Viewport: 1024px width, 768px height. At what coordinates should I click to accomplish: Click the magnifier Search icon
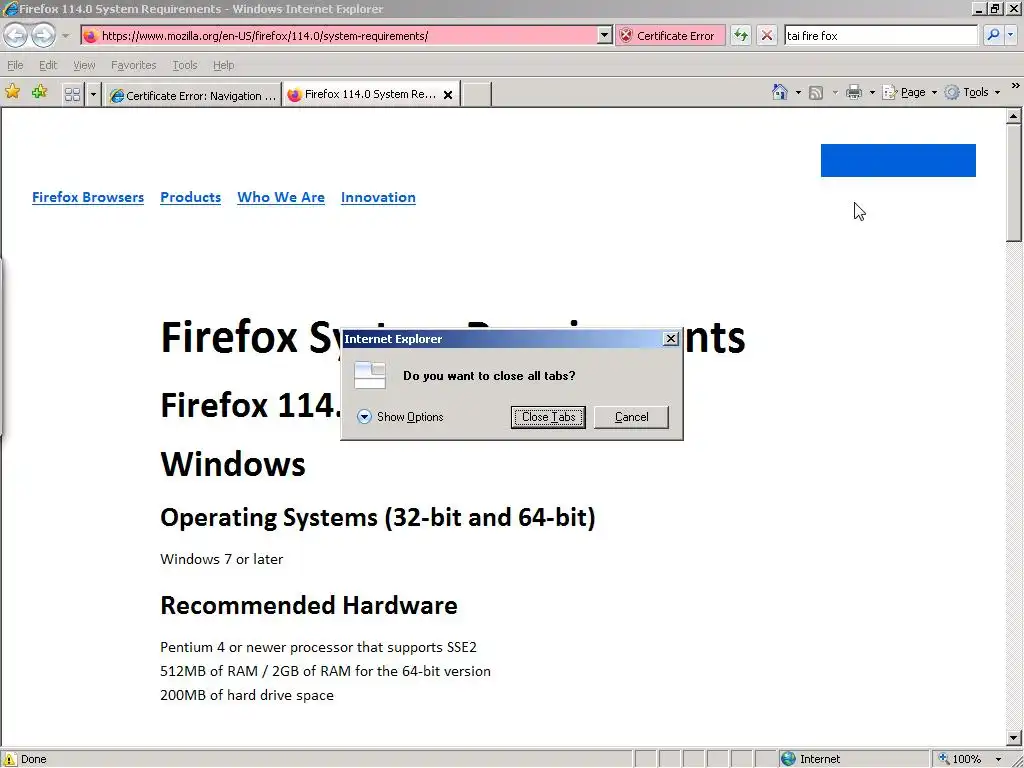pyautogui.click(x=993, y=36)
